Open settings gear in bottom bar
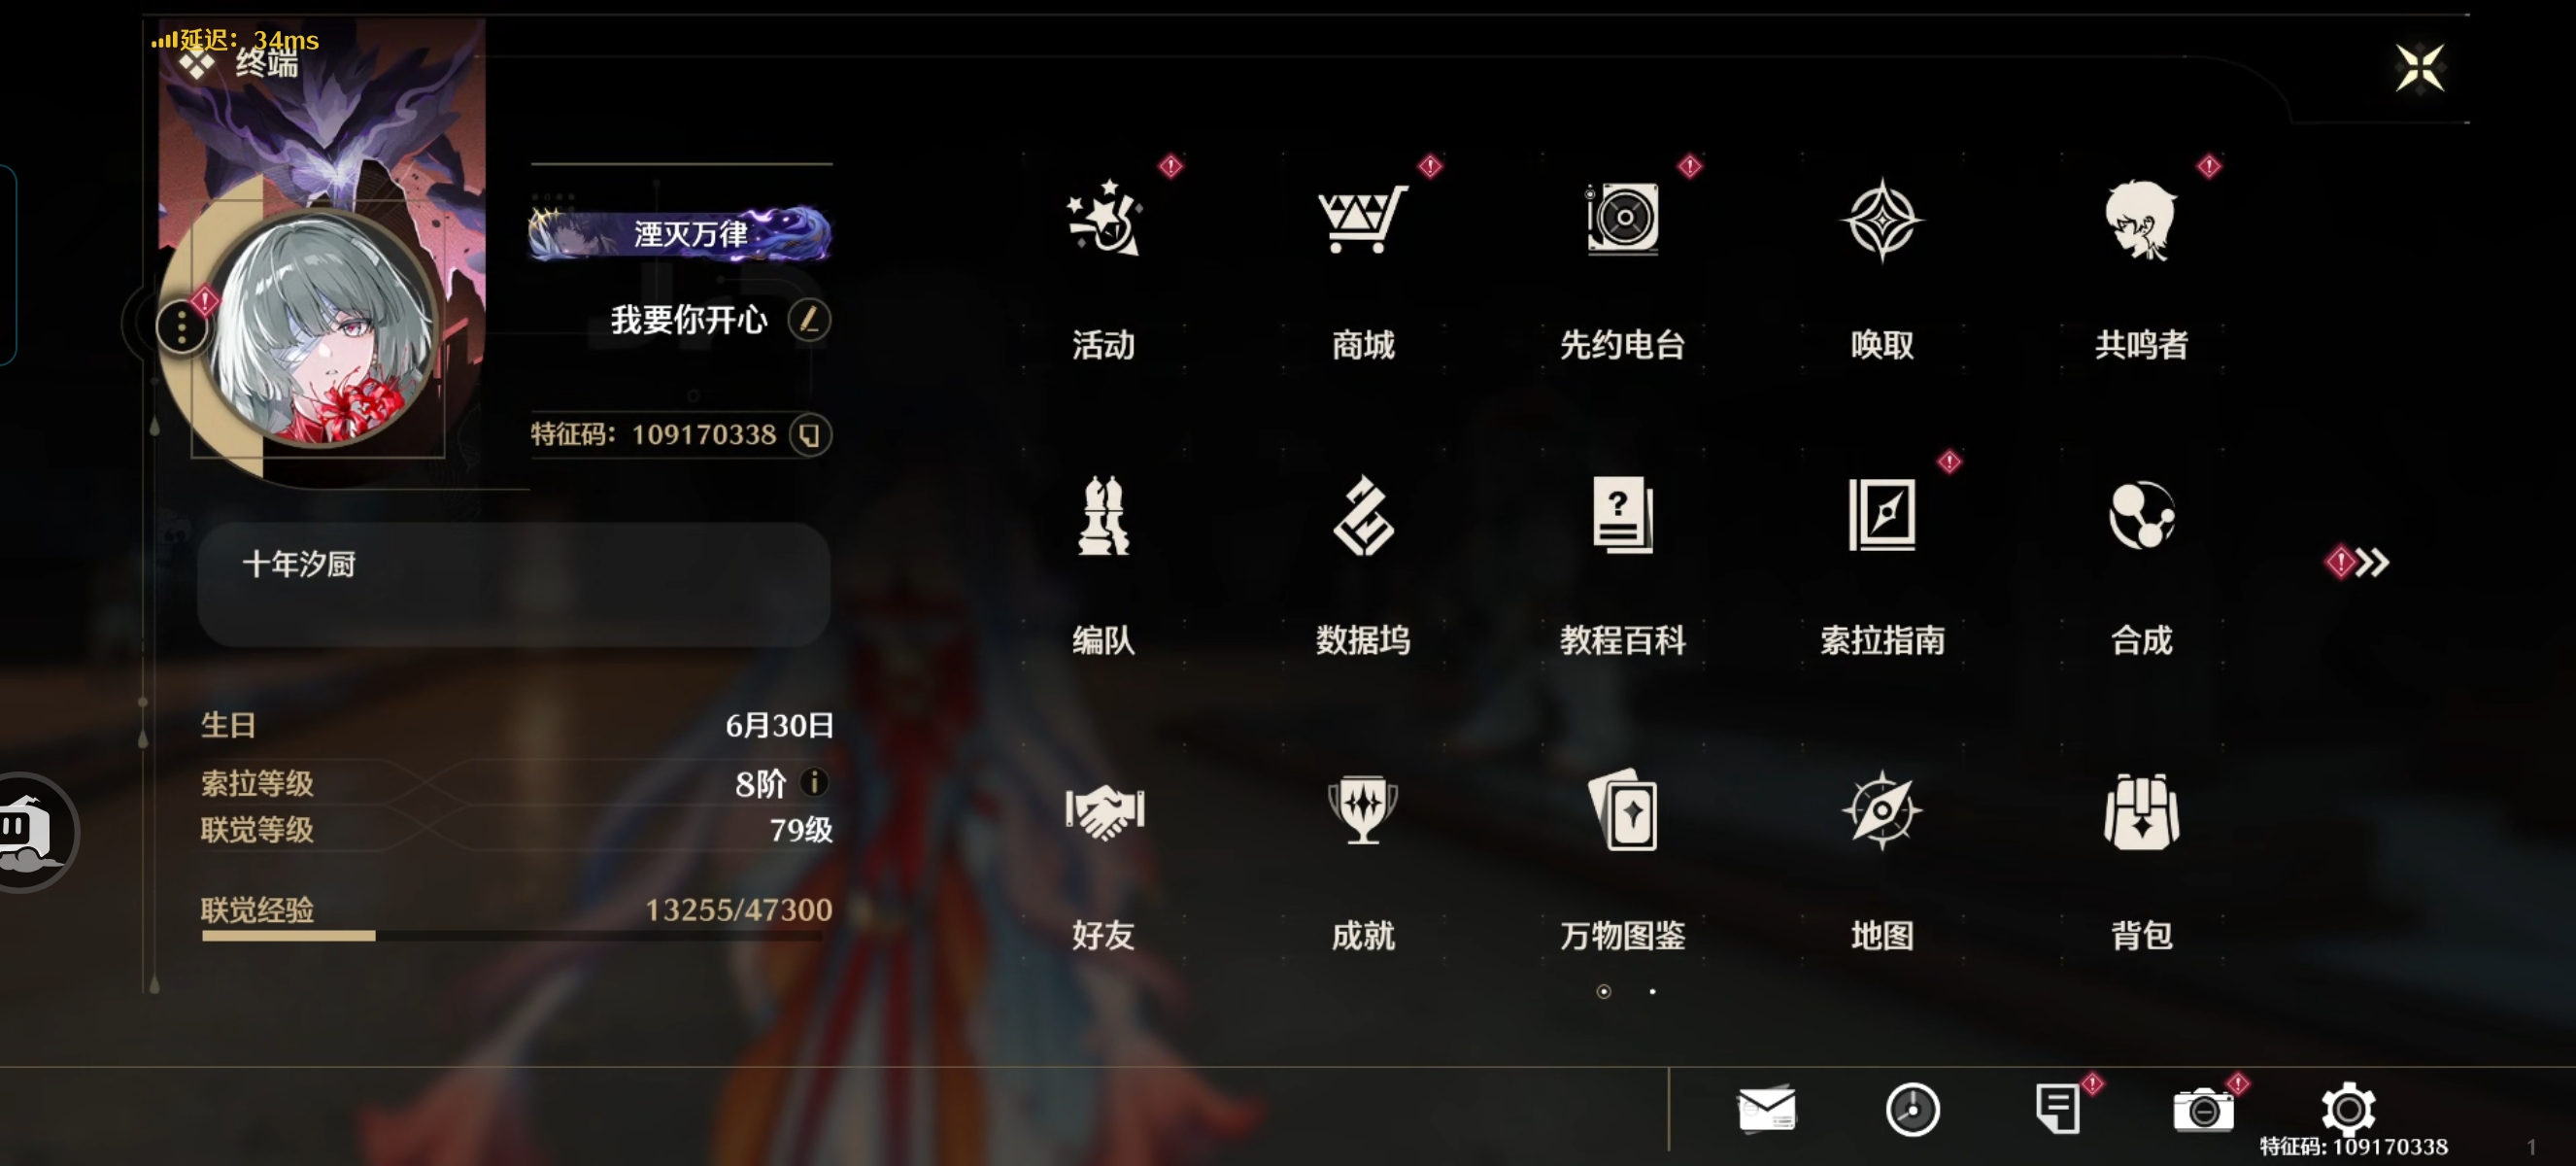This screenshot has height=1166, width=2576. coord(2347,1108)
